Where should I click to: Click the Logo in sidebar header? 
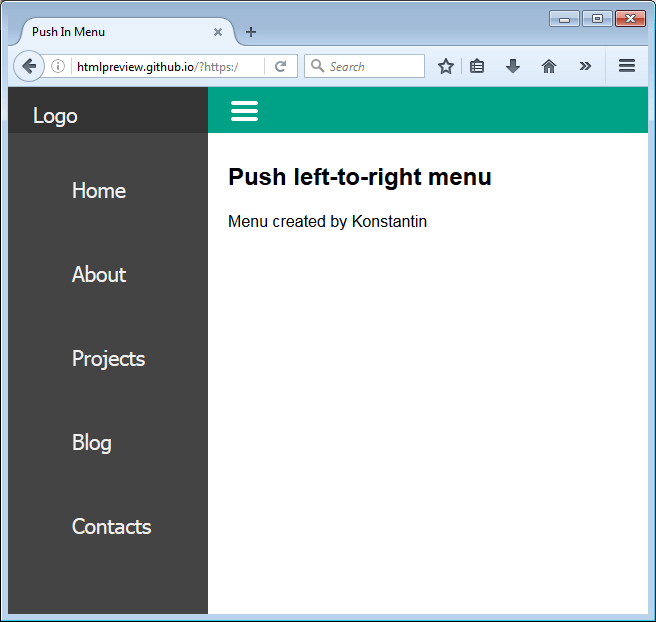tap(55, 116)
